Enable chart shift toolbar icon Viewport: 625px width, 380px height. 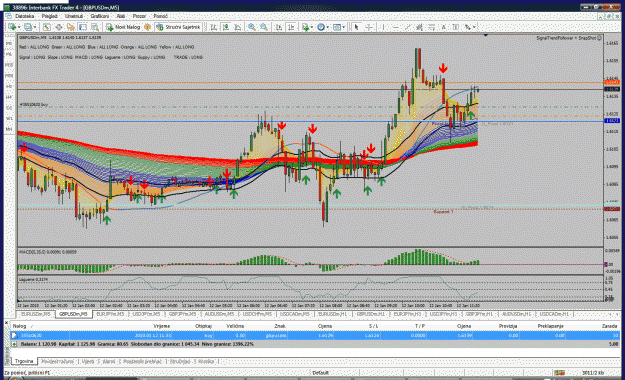pos(291,27)
